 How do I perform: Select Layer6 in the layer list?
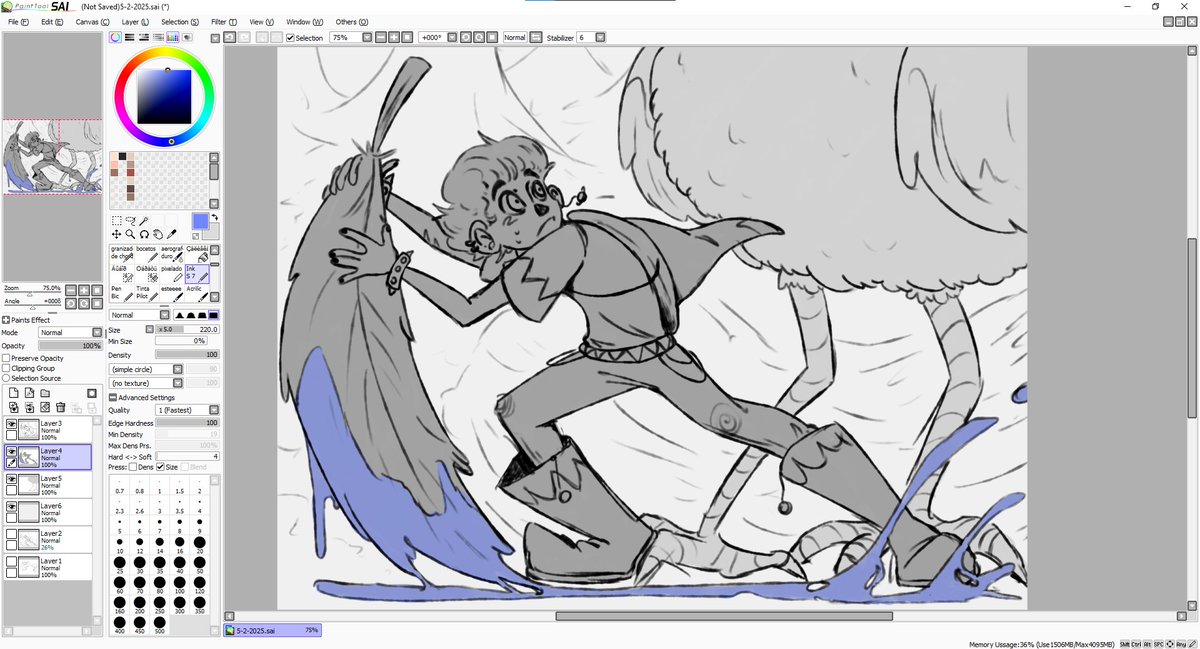[48, 512]
